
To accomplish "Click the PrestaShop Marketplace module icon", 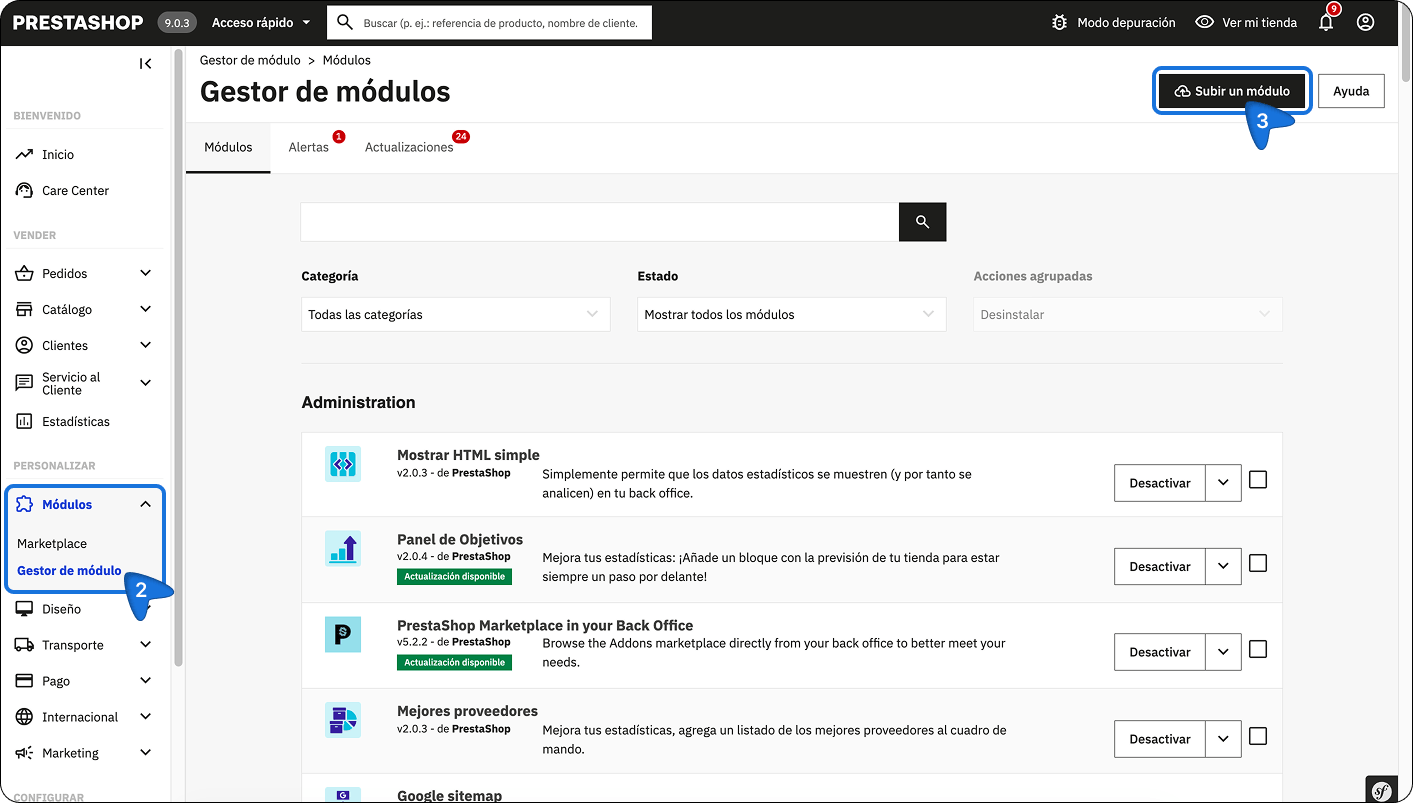I will [343, 634].
